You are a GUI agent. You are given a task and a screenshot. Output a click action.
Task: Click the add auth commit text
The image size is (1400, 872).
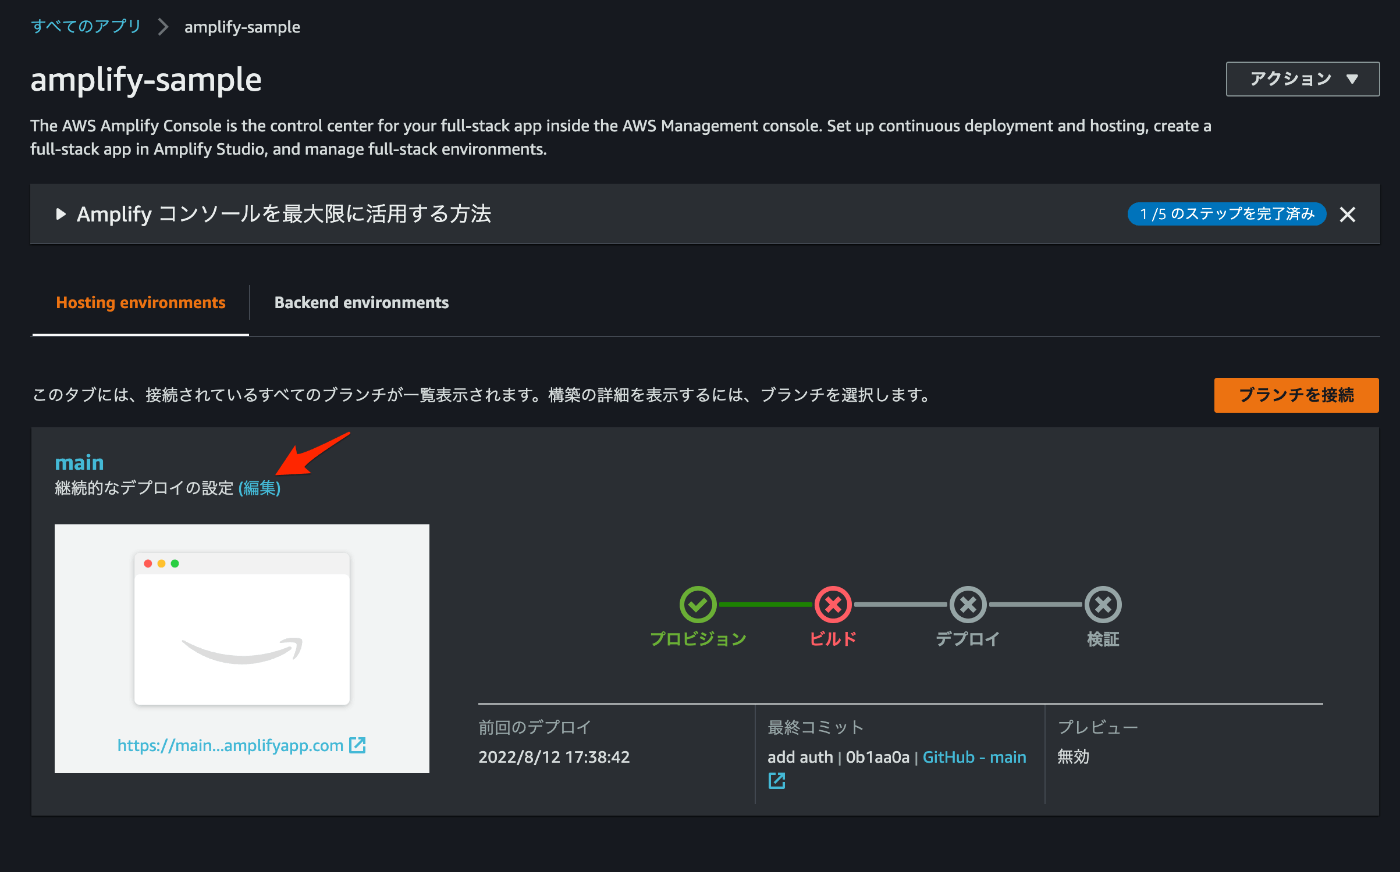(x=800, y=757)
